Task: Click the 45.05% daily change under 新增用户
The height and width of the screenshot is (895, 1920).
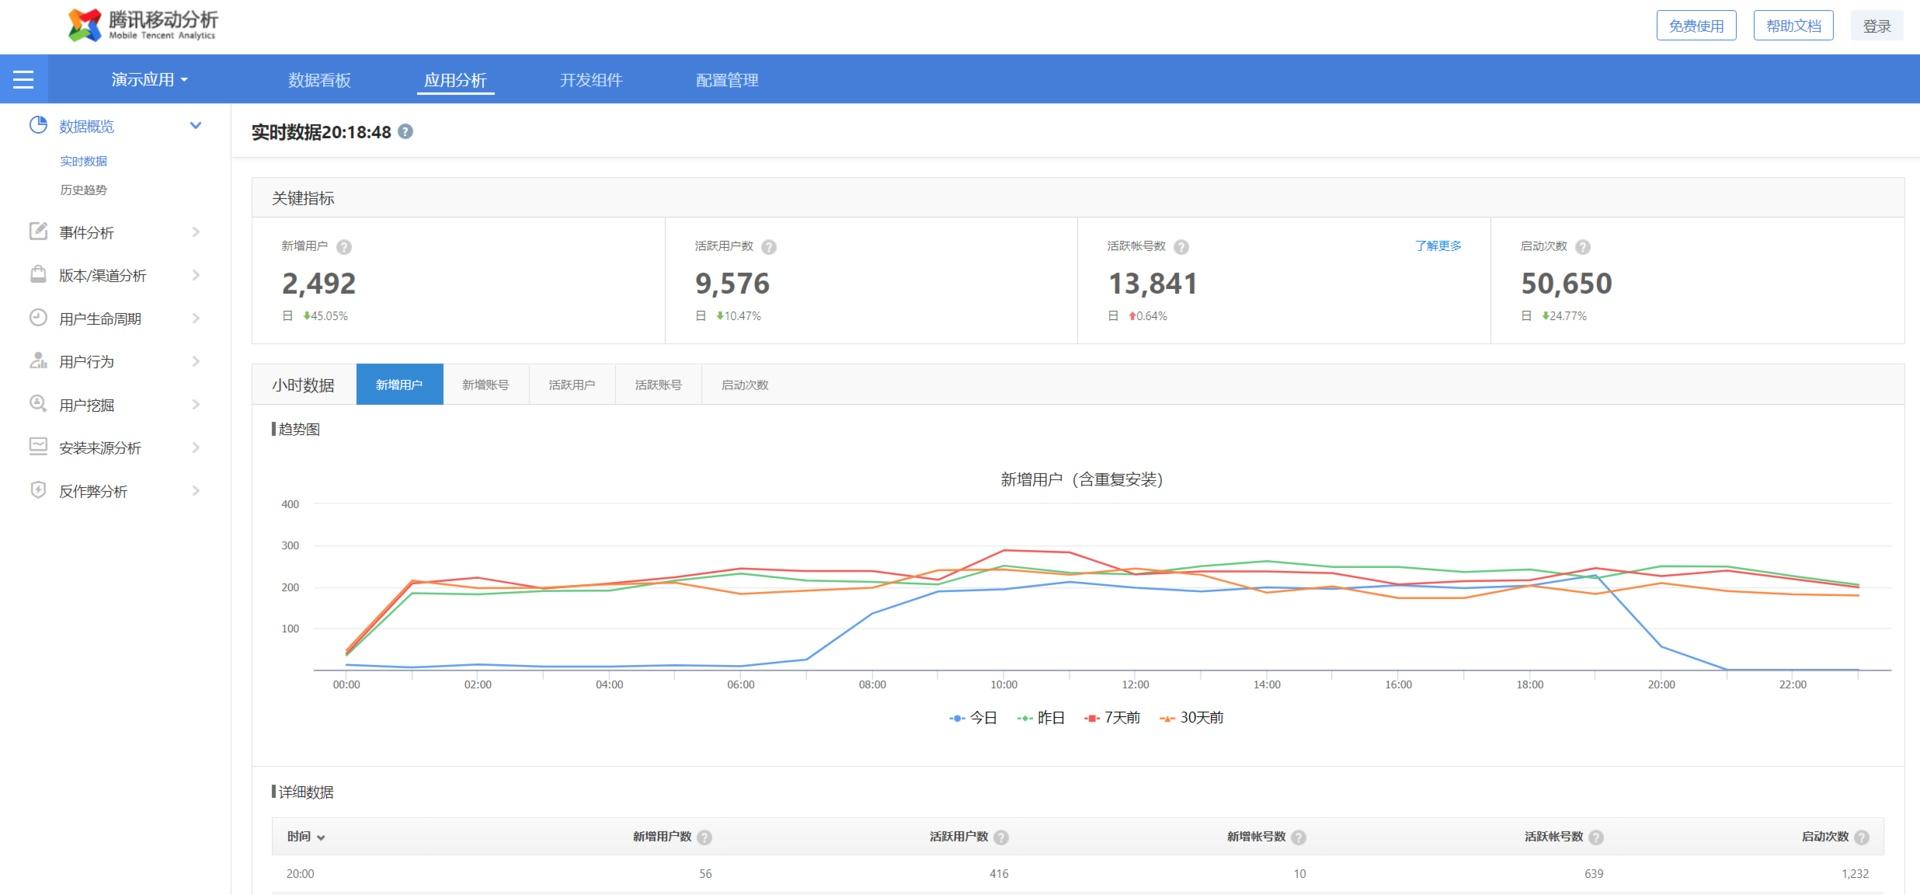Action: tap(326, 316)
